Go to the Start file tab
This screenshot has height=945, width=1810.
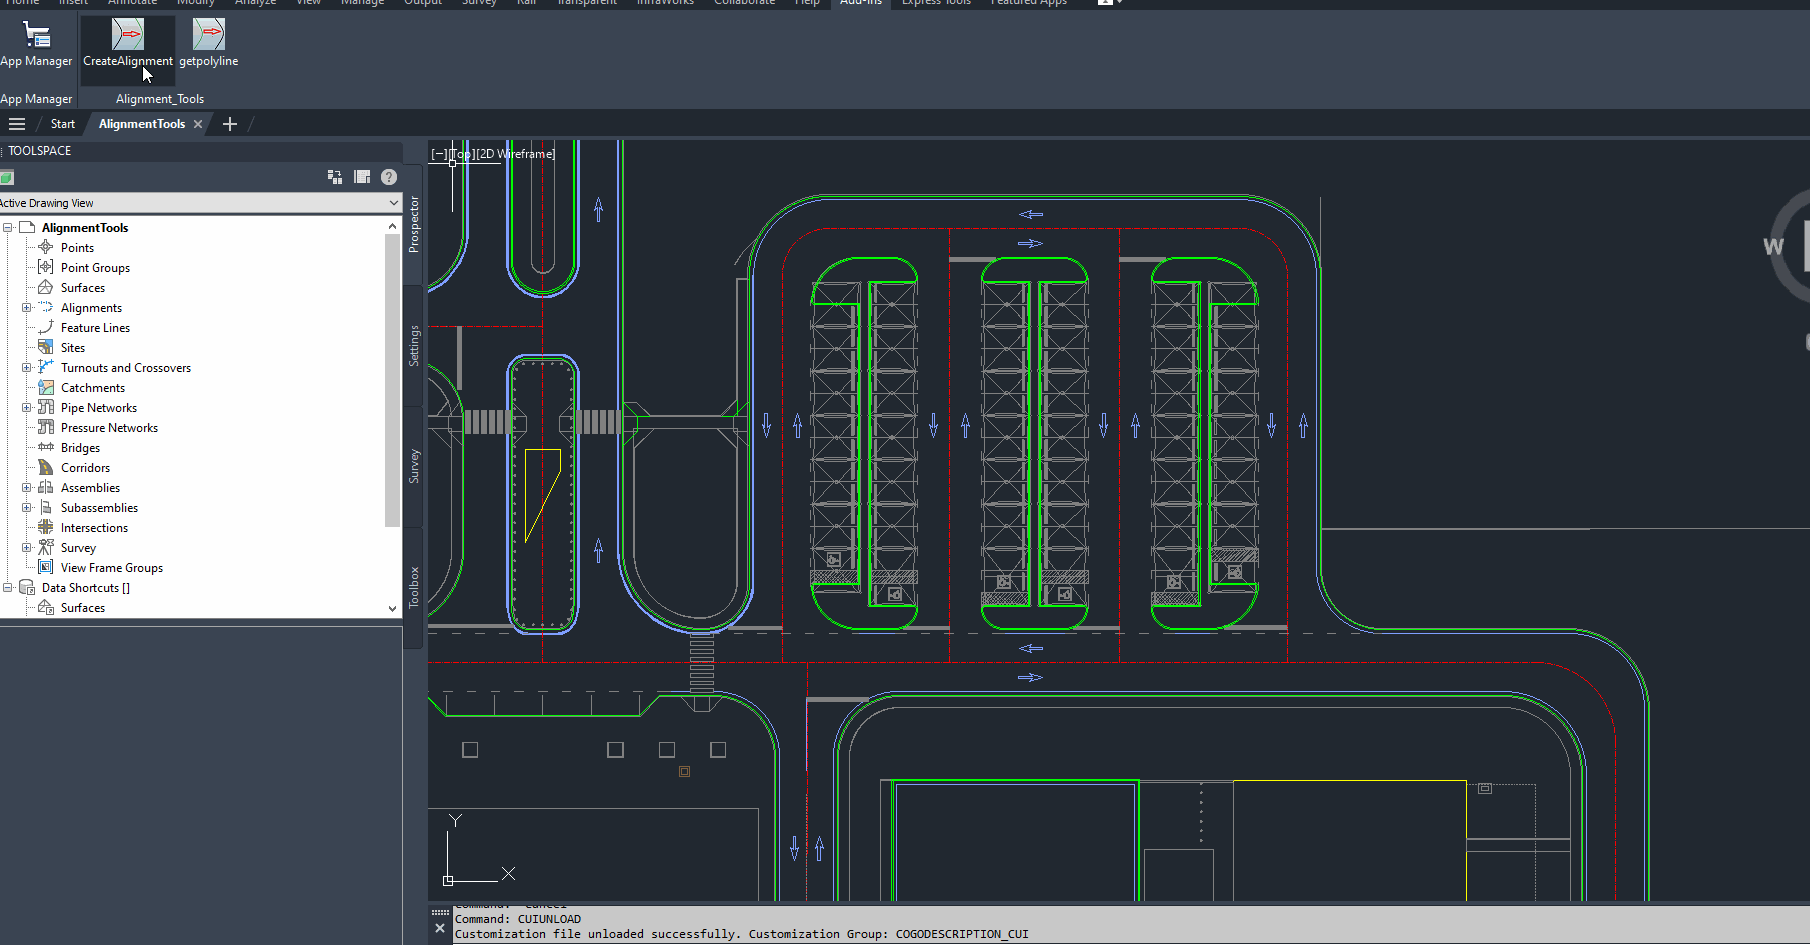pyautogui.click(x=63, y=124)
